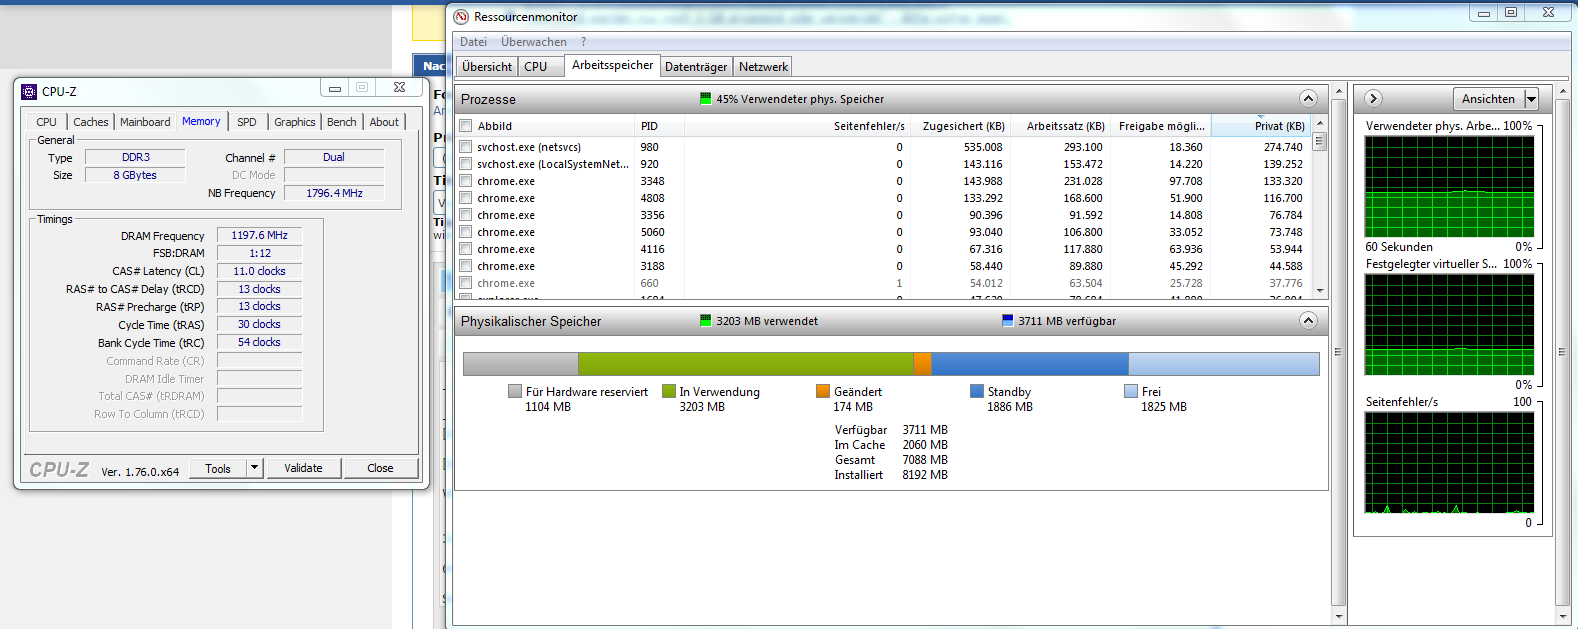Image resolution: width=1578 pixels, height=629 pixels.
Task: Click the Installiert 8192 MB value
Action: click(925, 475)
